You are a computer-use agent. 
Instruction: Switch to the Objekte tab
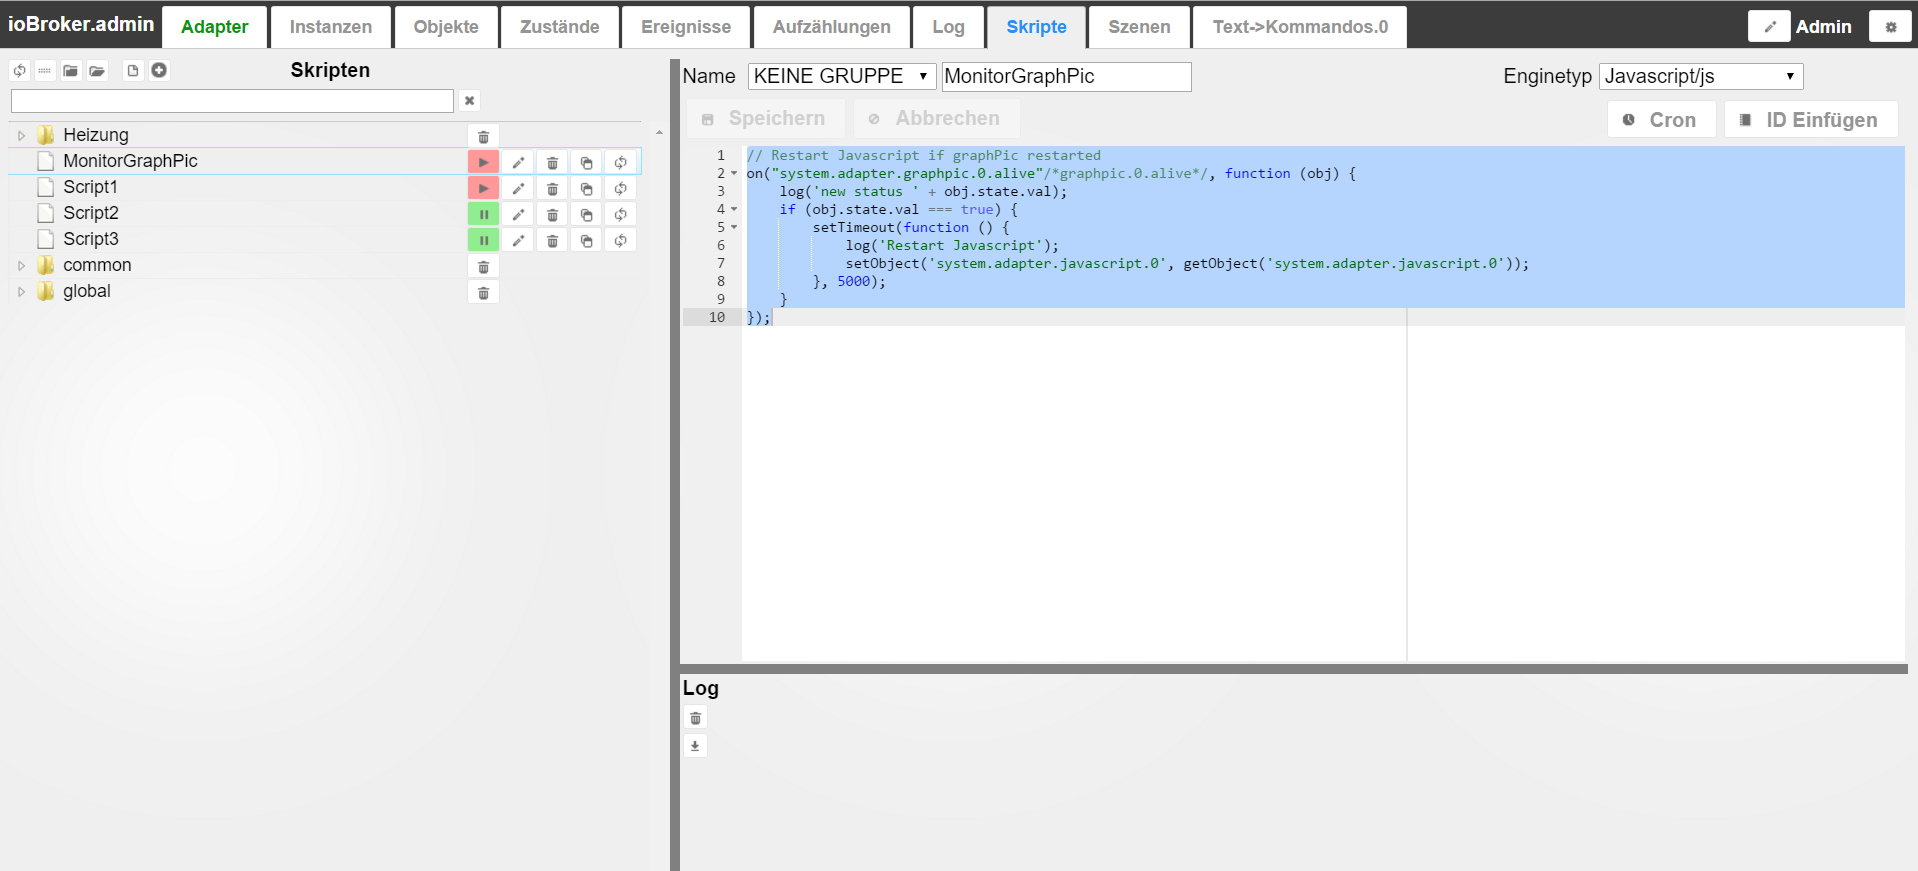pyautogui.click(x=446, y=27)
